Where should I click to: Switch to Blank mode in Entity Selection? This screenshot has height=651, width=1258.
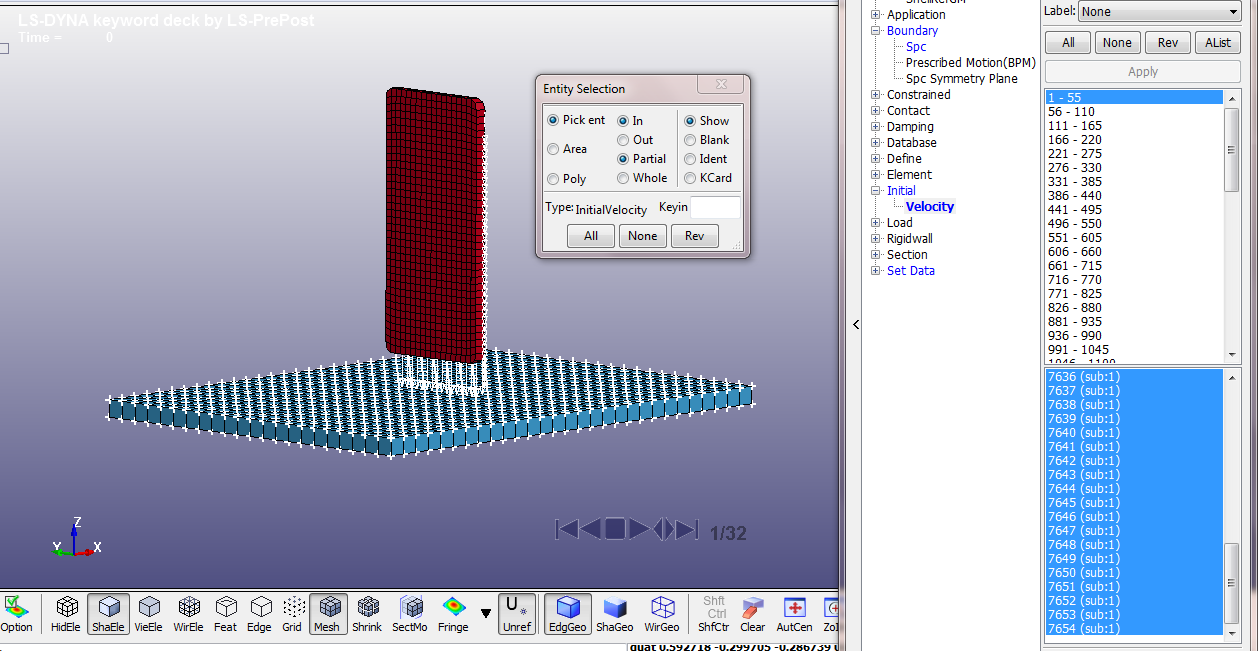(x=690, y=139)
